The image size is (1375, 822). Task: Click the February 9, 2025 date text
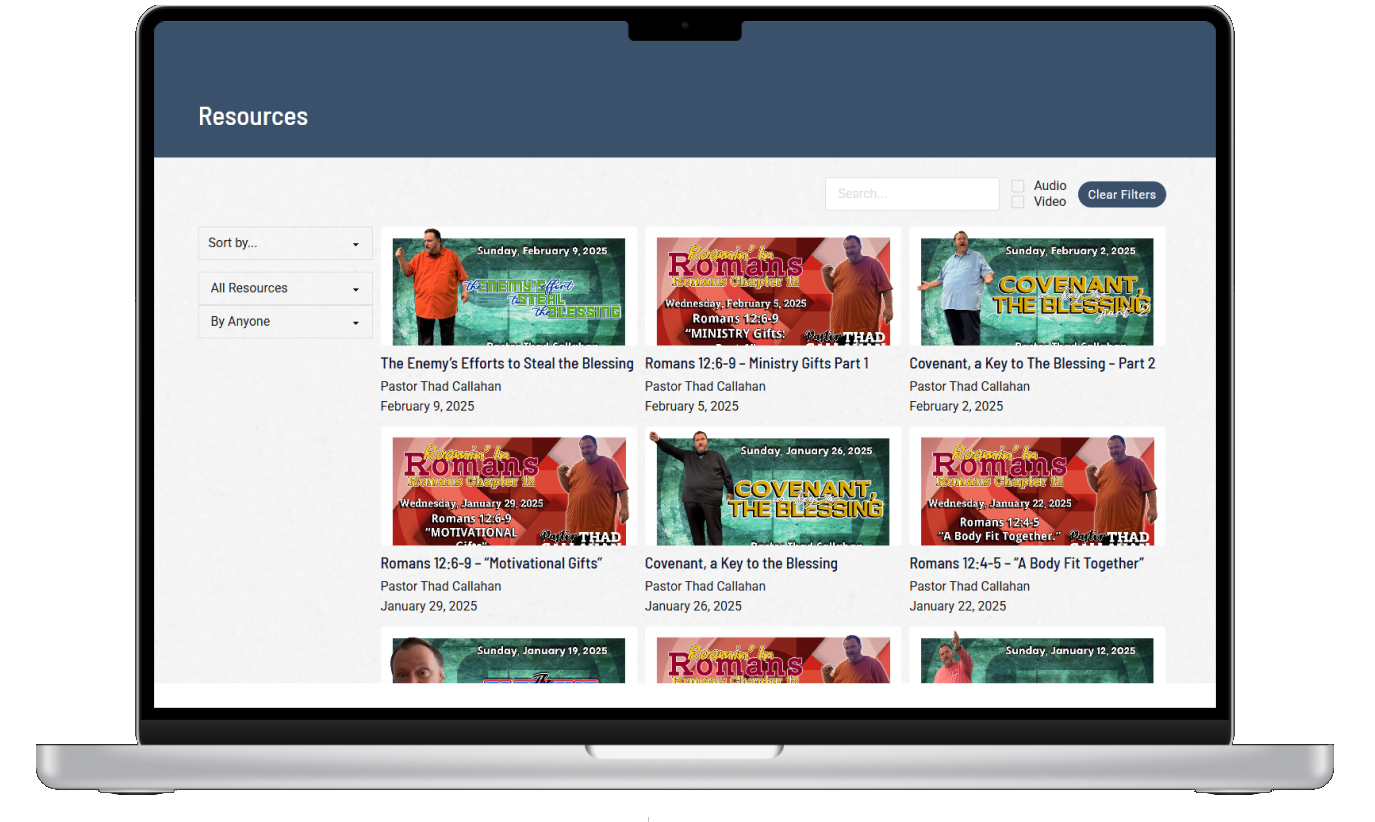click(x=428, y=407)
